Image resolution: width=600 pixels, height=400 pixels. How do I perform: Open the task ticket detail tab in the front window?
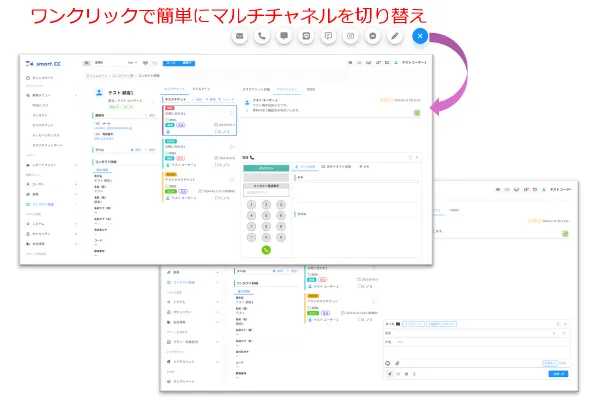tap(256, 90)
